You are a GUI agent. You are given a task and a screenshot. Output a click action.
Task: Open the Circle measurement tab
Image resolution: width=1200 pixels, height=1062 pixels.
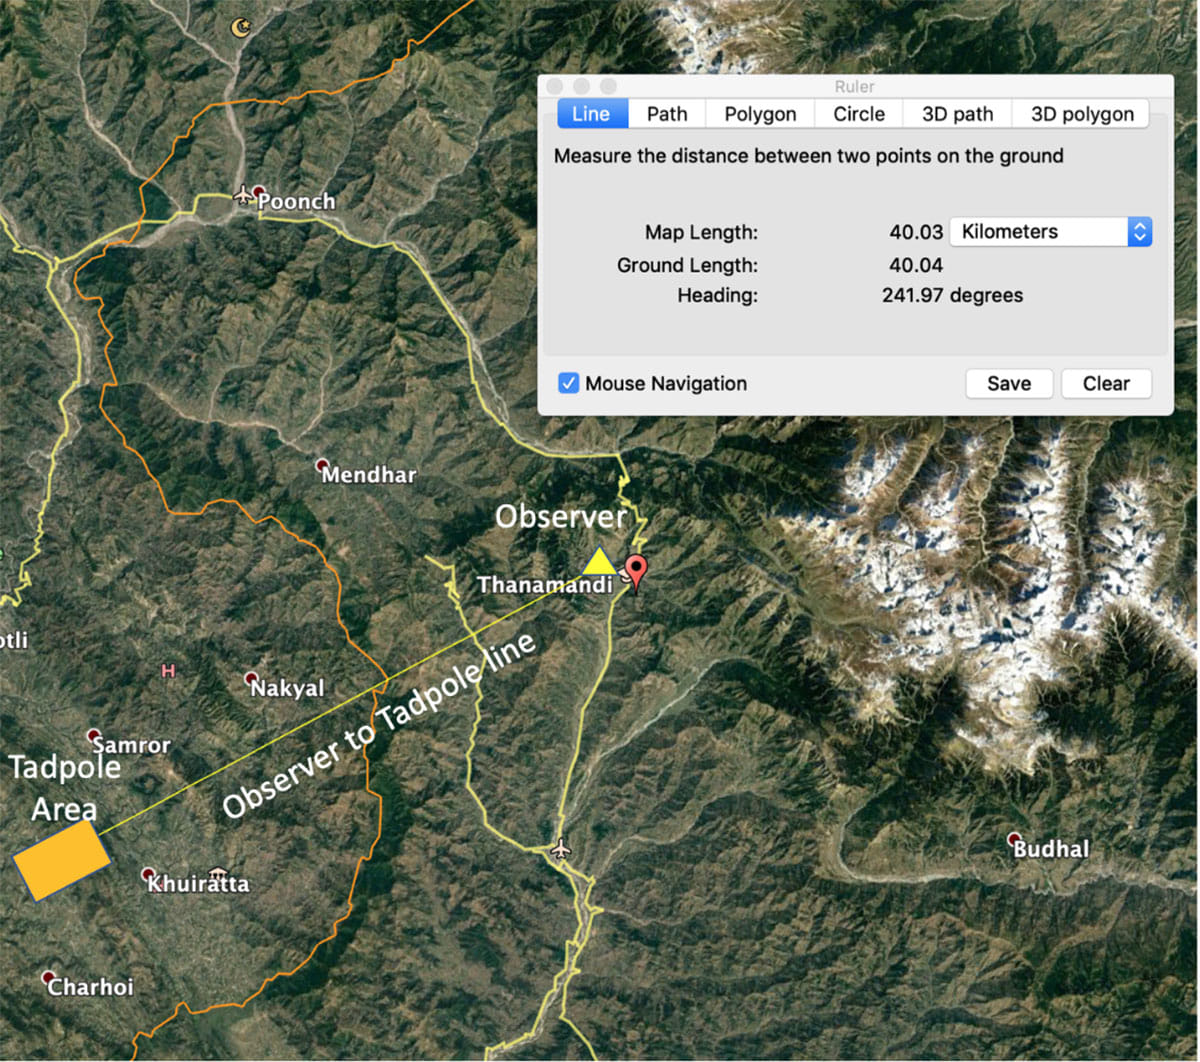(859, 114)
